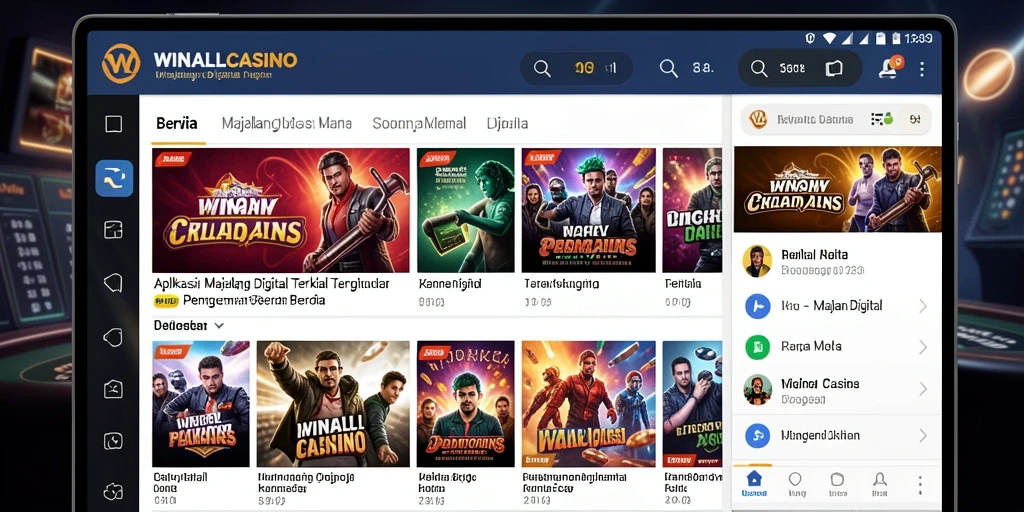1024x512 pixels.
Task: Click green icon beside Rama Mota
Action: click(758, 346)
